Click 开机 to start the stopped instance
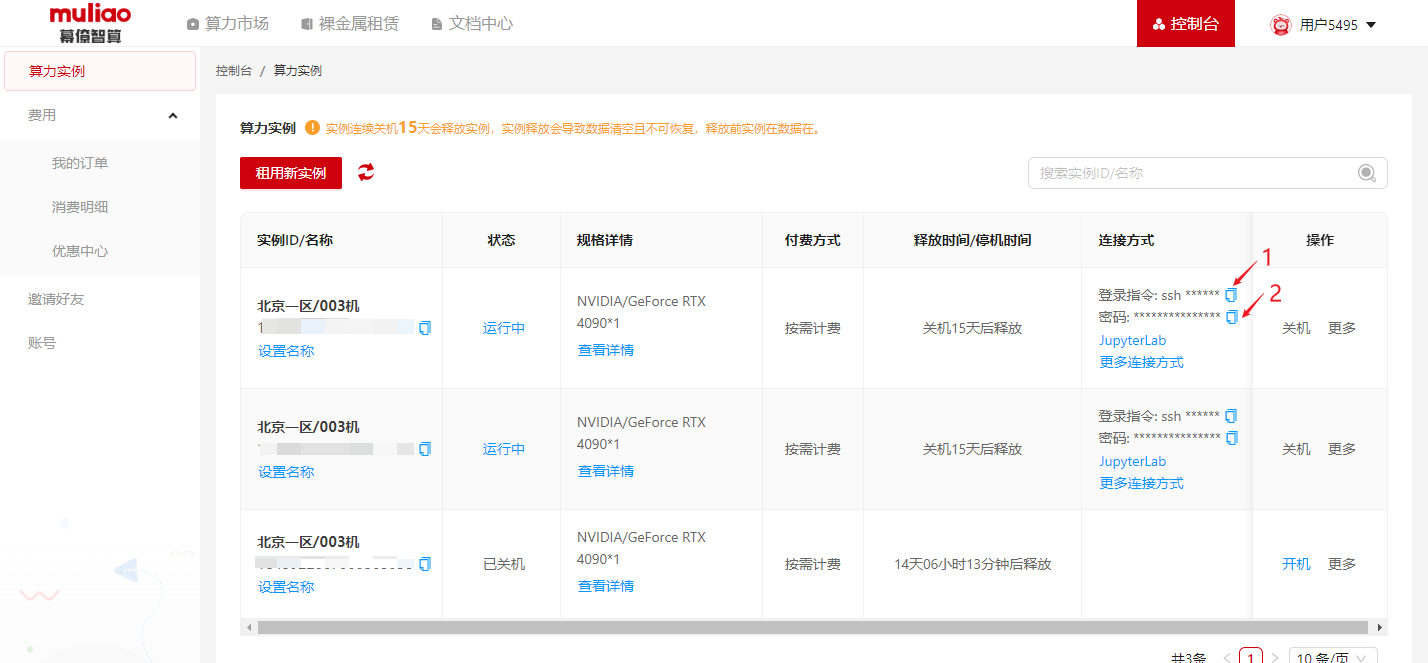Image resolution: width=1428 pixels, height=663 pixels. [x=1296, y=564]
